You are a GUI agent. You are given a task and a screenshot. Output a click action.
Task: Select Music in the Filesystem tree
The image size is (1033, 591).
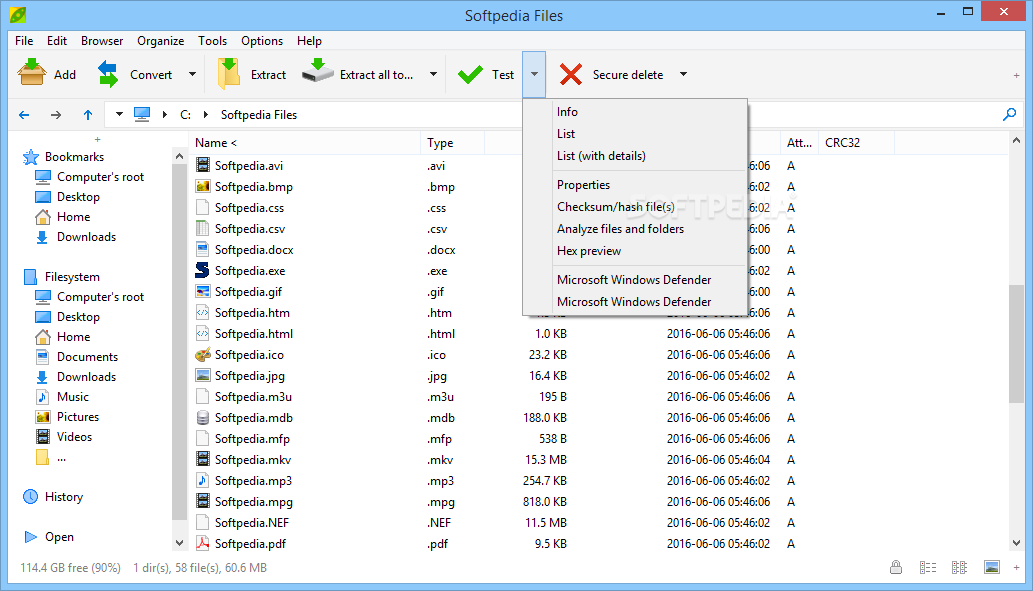coord(72,397)
